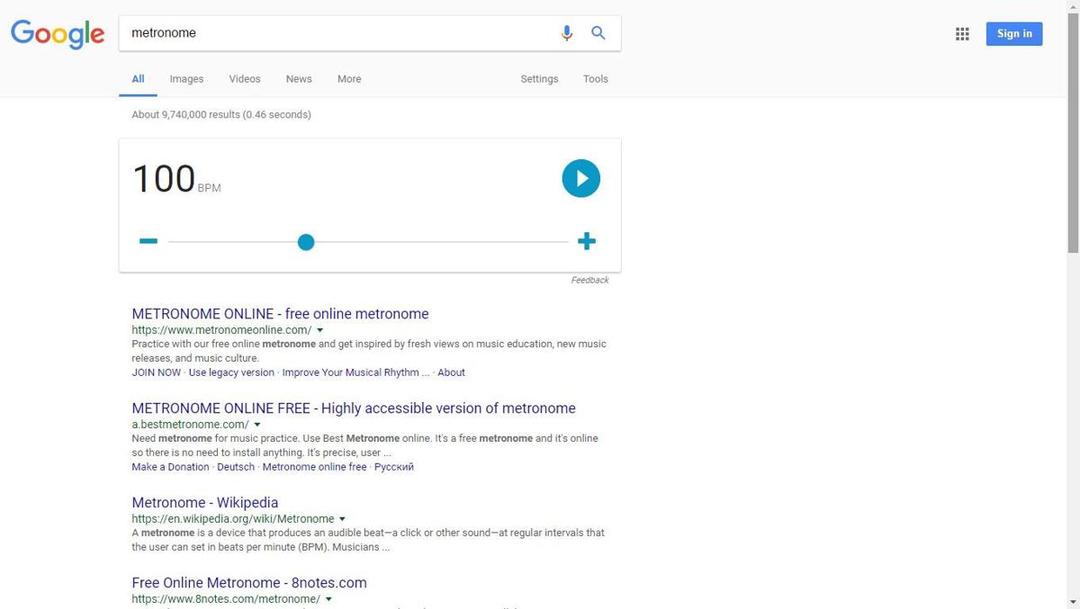Expand options arrow for a.bestmetronome.com result
Image resolution: width=1080 pixels, height=609 pixels.
click(257, 424)
